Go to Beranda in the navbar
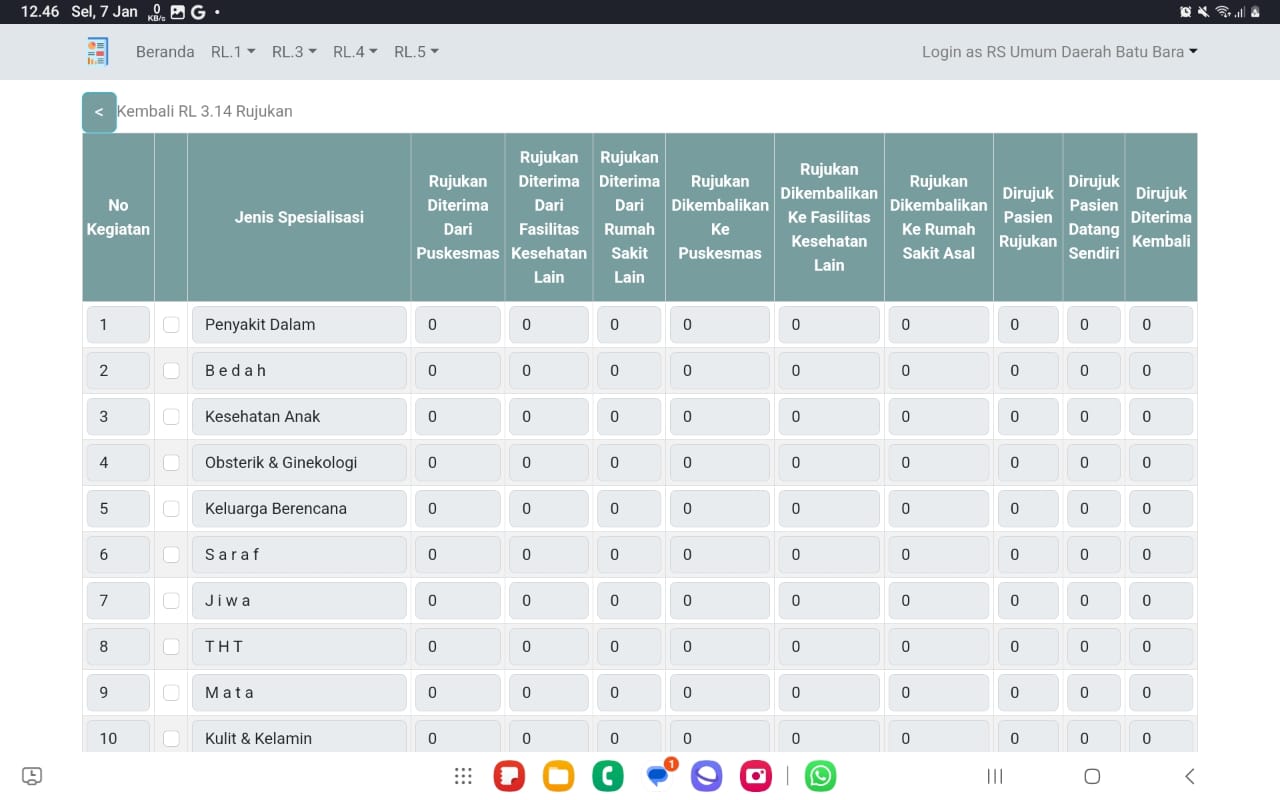1280x800 pixels. click(165, 51)
